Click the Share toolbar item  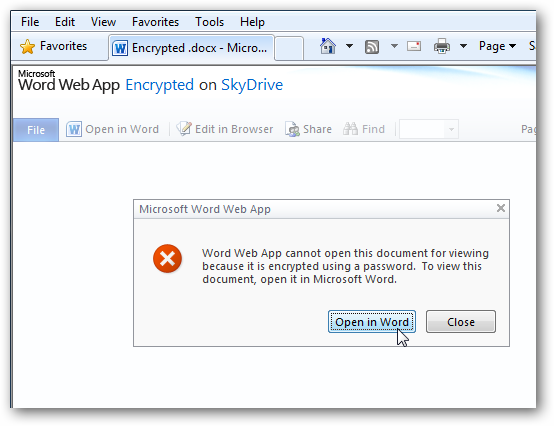click(308, 129)
